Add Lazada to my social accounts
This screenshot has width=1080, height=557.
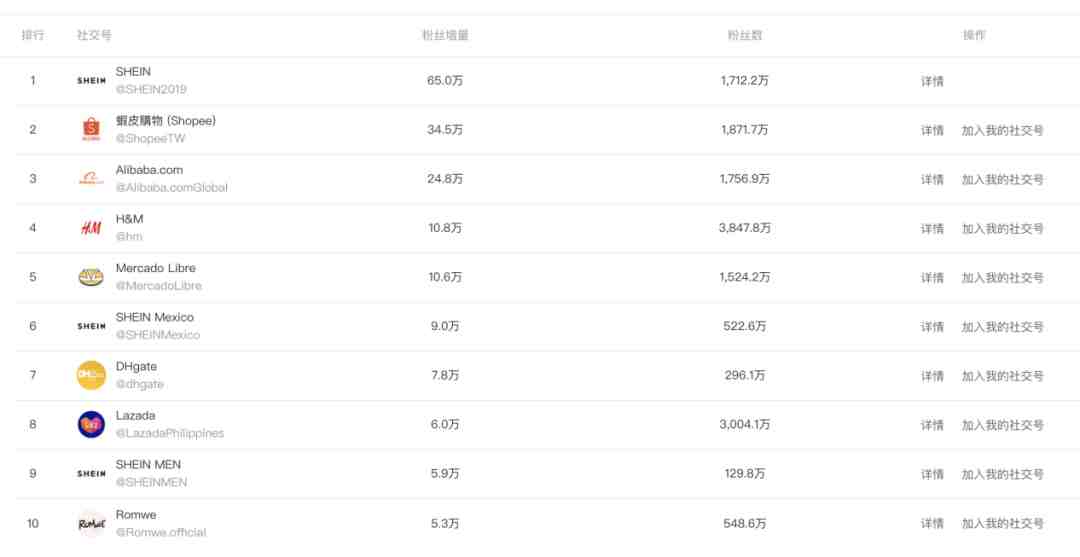click(1002, 425)
